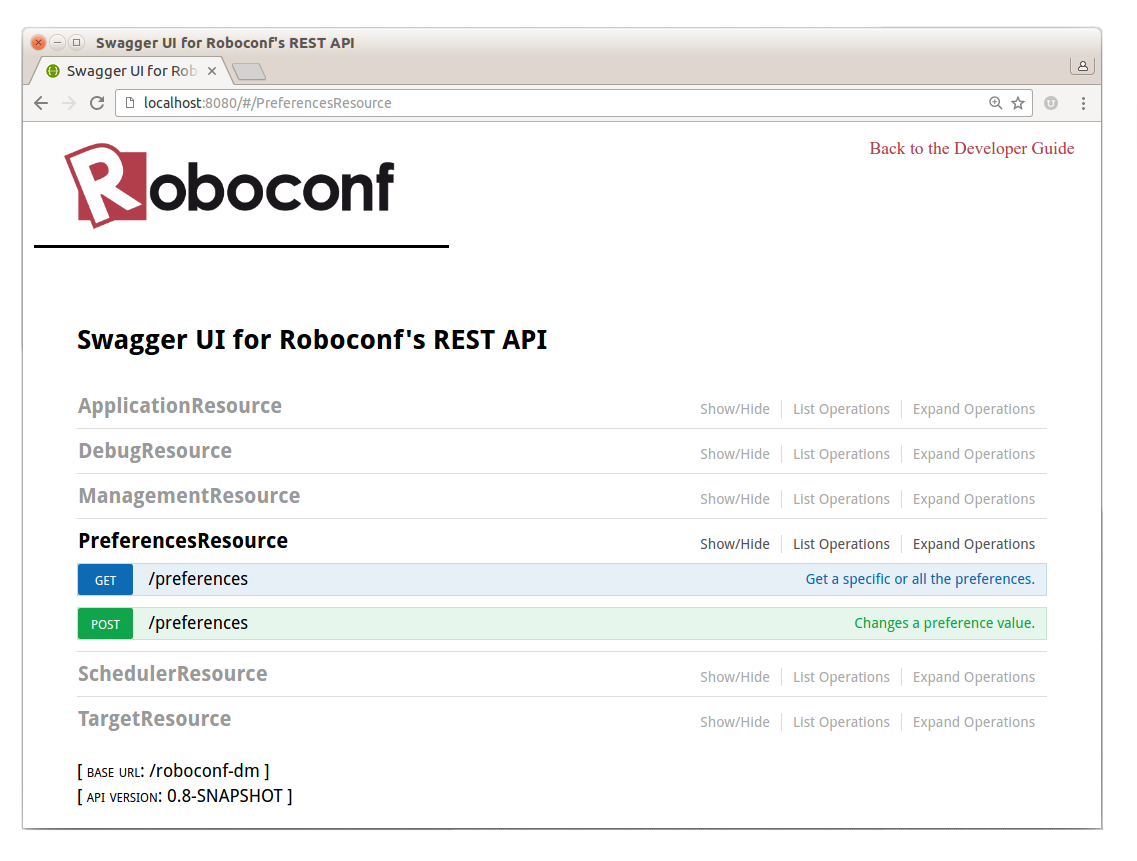Image resolution: width=1137 pixels, height=861 pixels.
Task: Click the zoom icon in the address bar
Action: (x=995, y=102)
